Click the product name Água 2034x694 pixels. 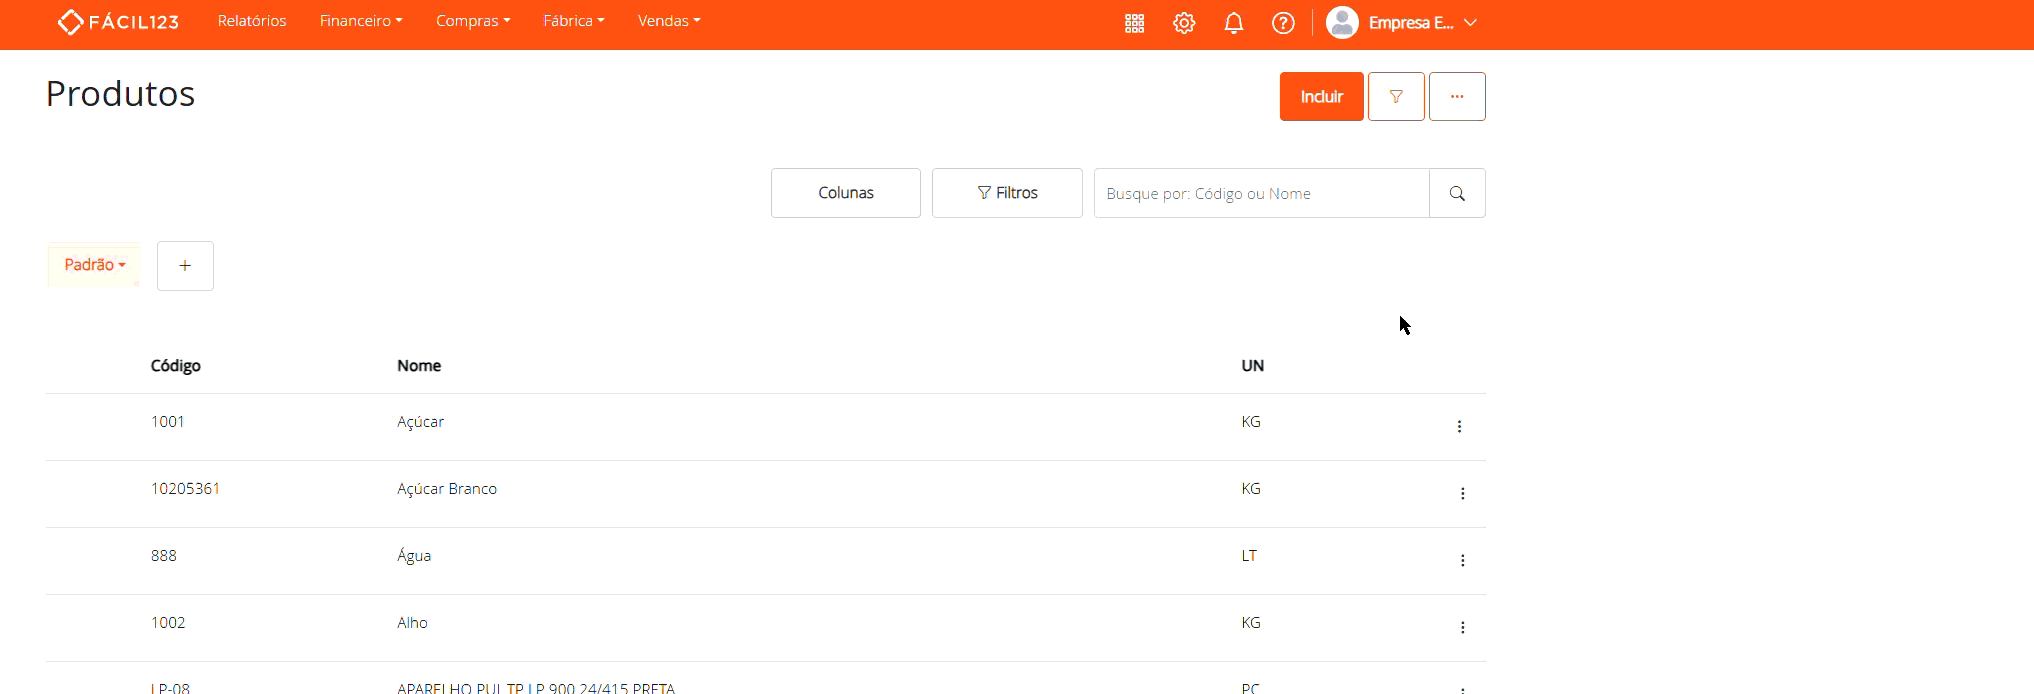click(414, 556)
